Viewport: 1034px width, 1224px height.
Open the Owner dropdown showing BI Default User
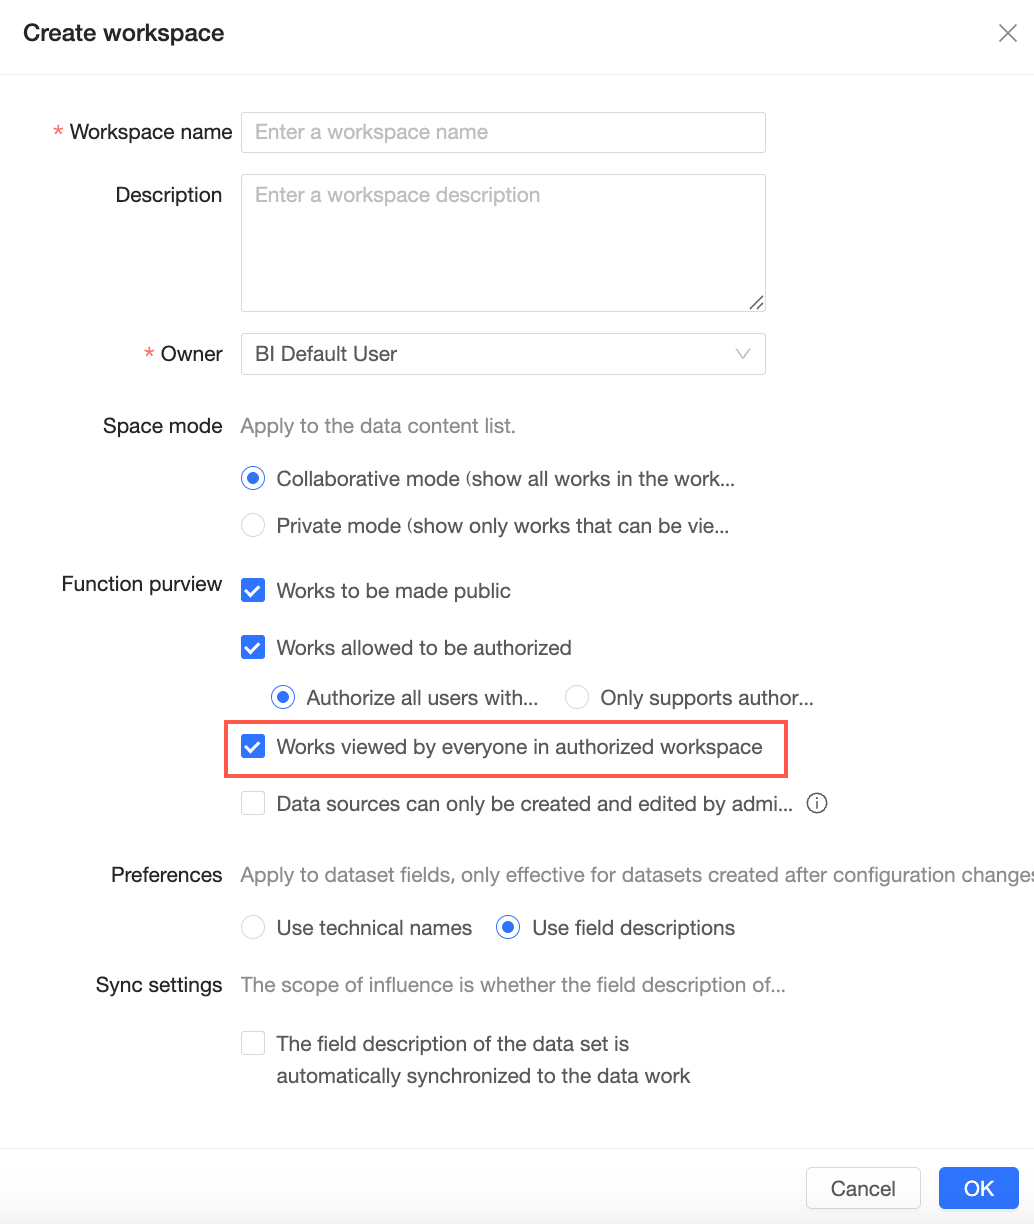(x=503, y=354)
